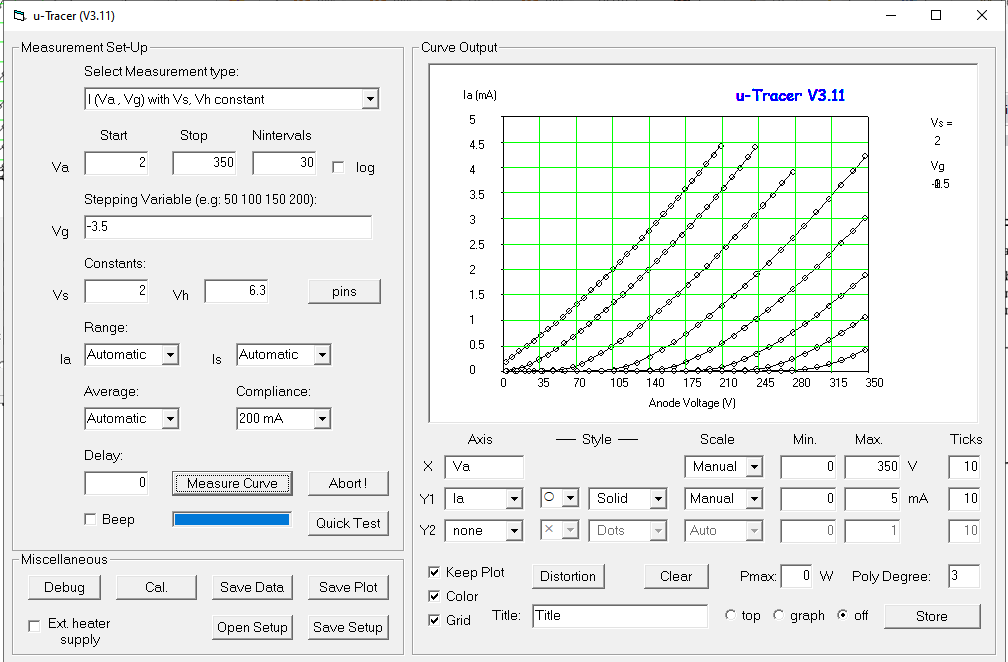1008x662 pixels.
Task: Click the Pmax input field
Action: pos(796,576)
